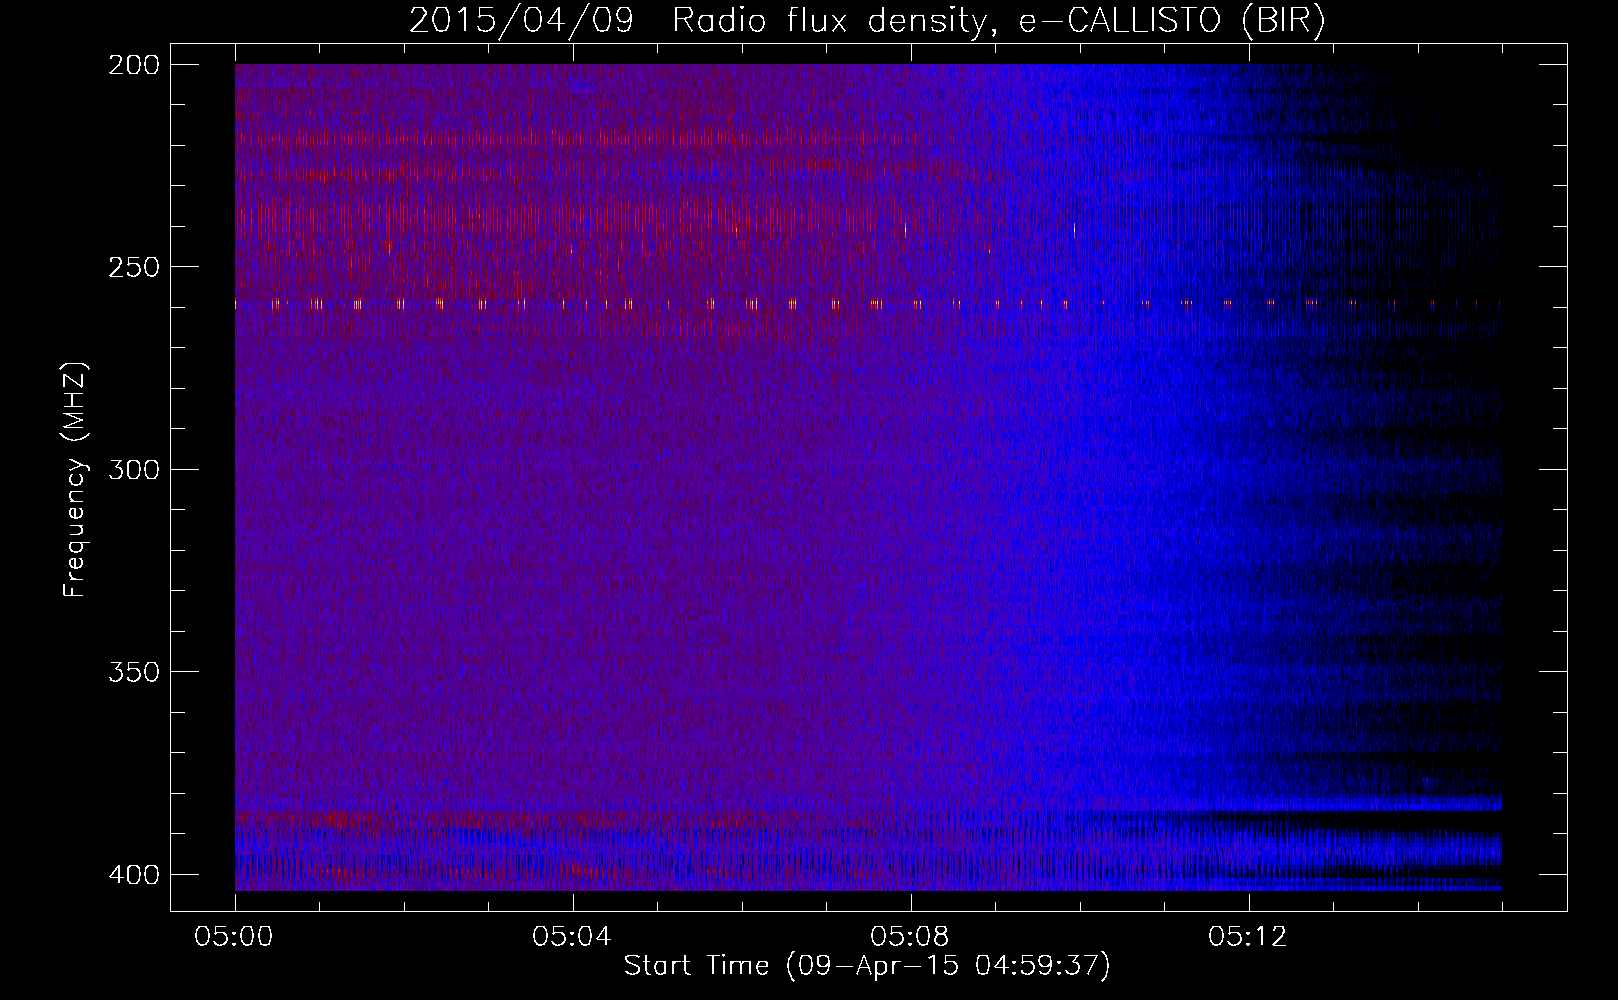This screenshot has height=1000, width=1618.
Task: Click the 'Start Time (09-Apr-15 04:59:37)' label
Action: point(867,965)
